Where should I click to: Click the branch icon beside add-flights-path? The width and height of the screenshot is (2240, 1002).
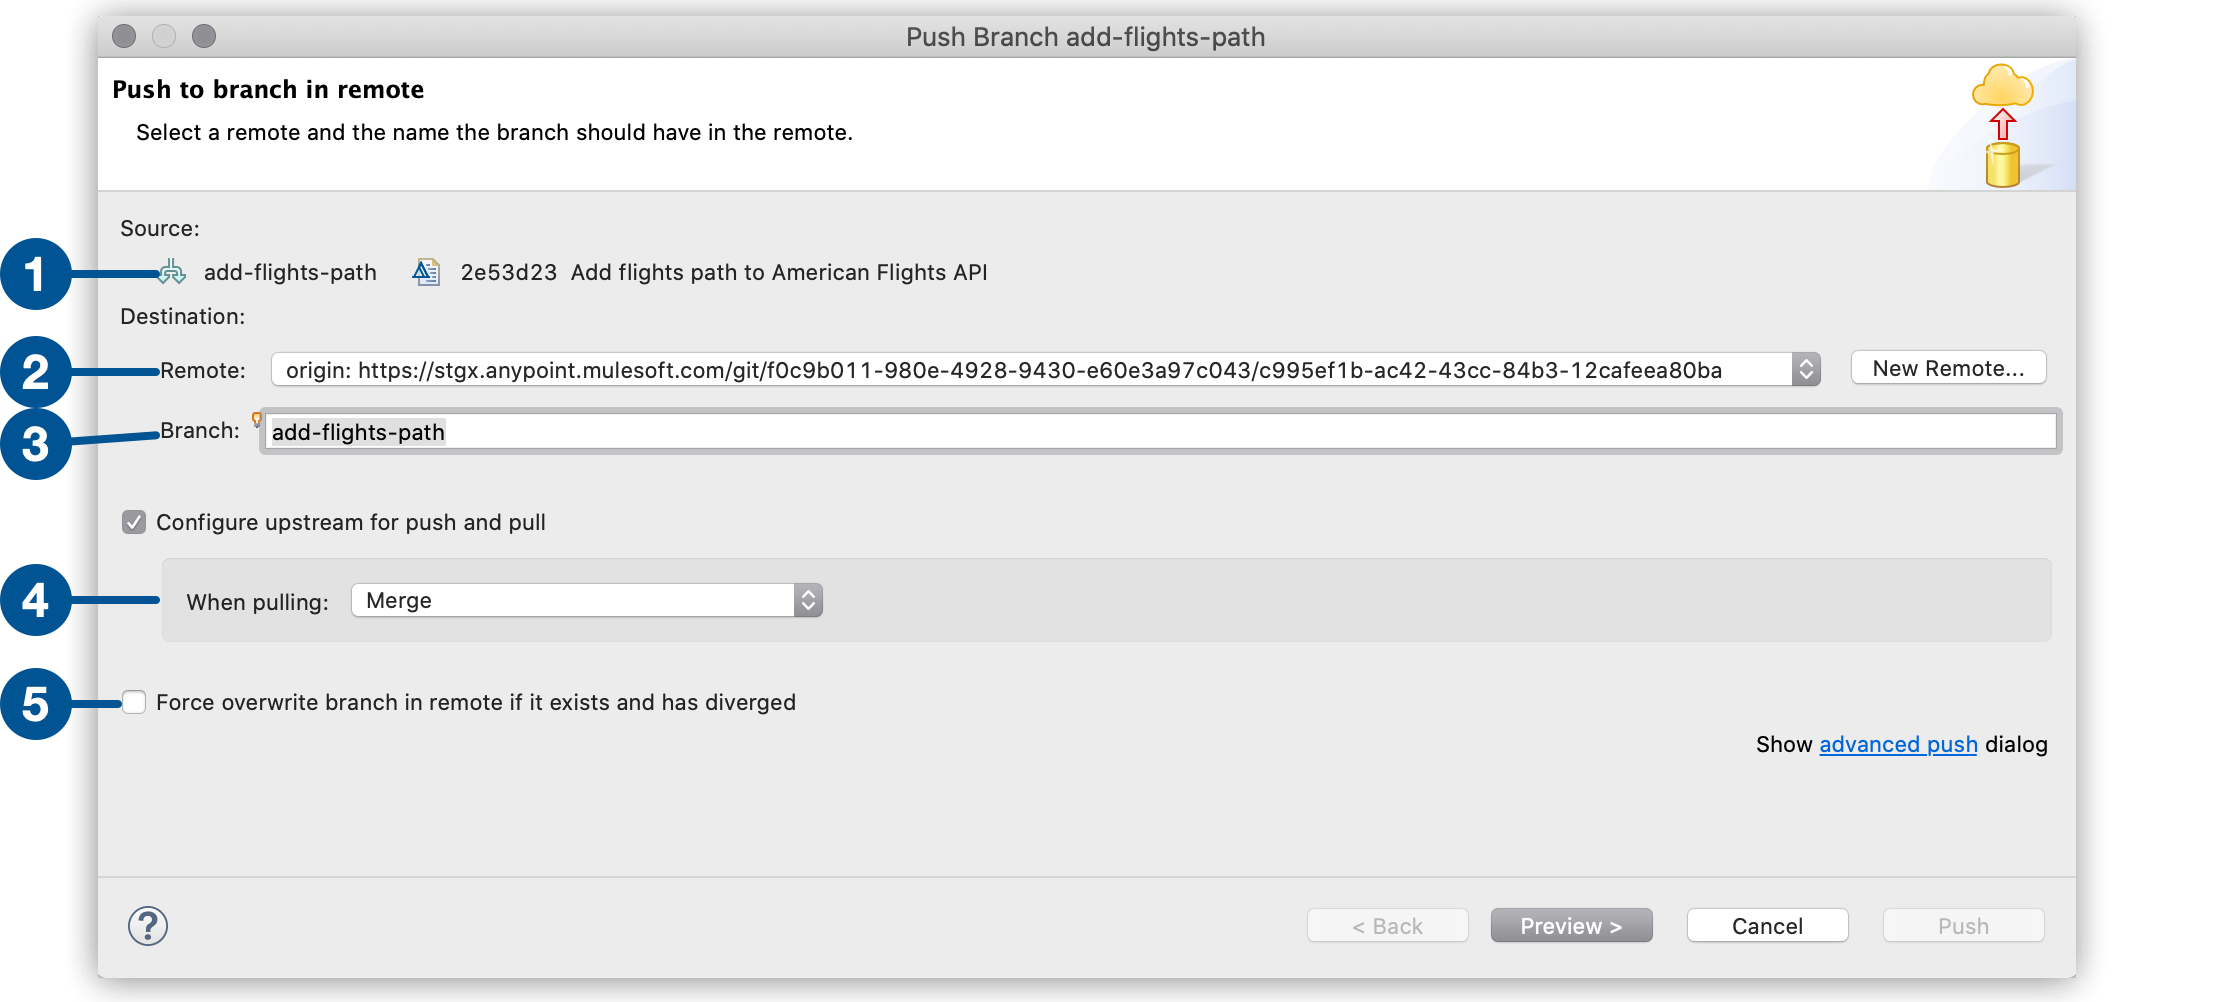tap(168, 271)
